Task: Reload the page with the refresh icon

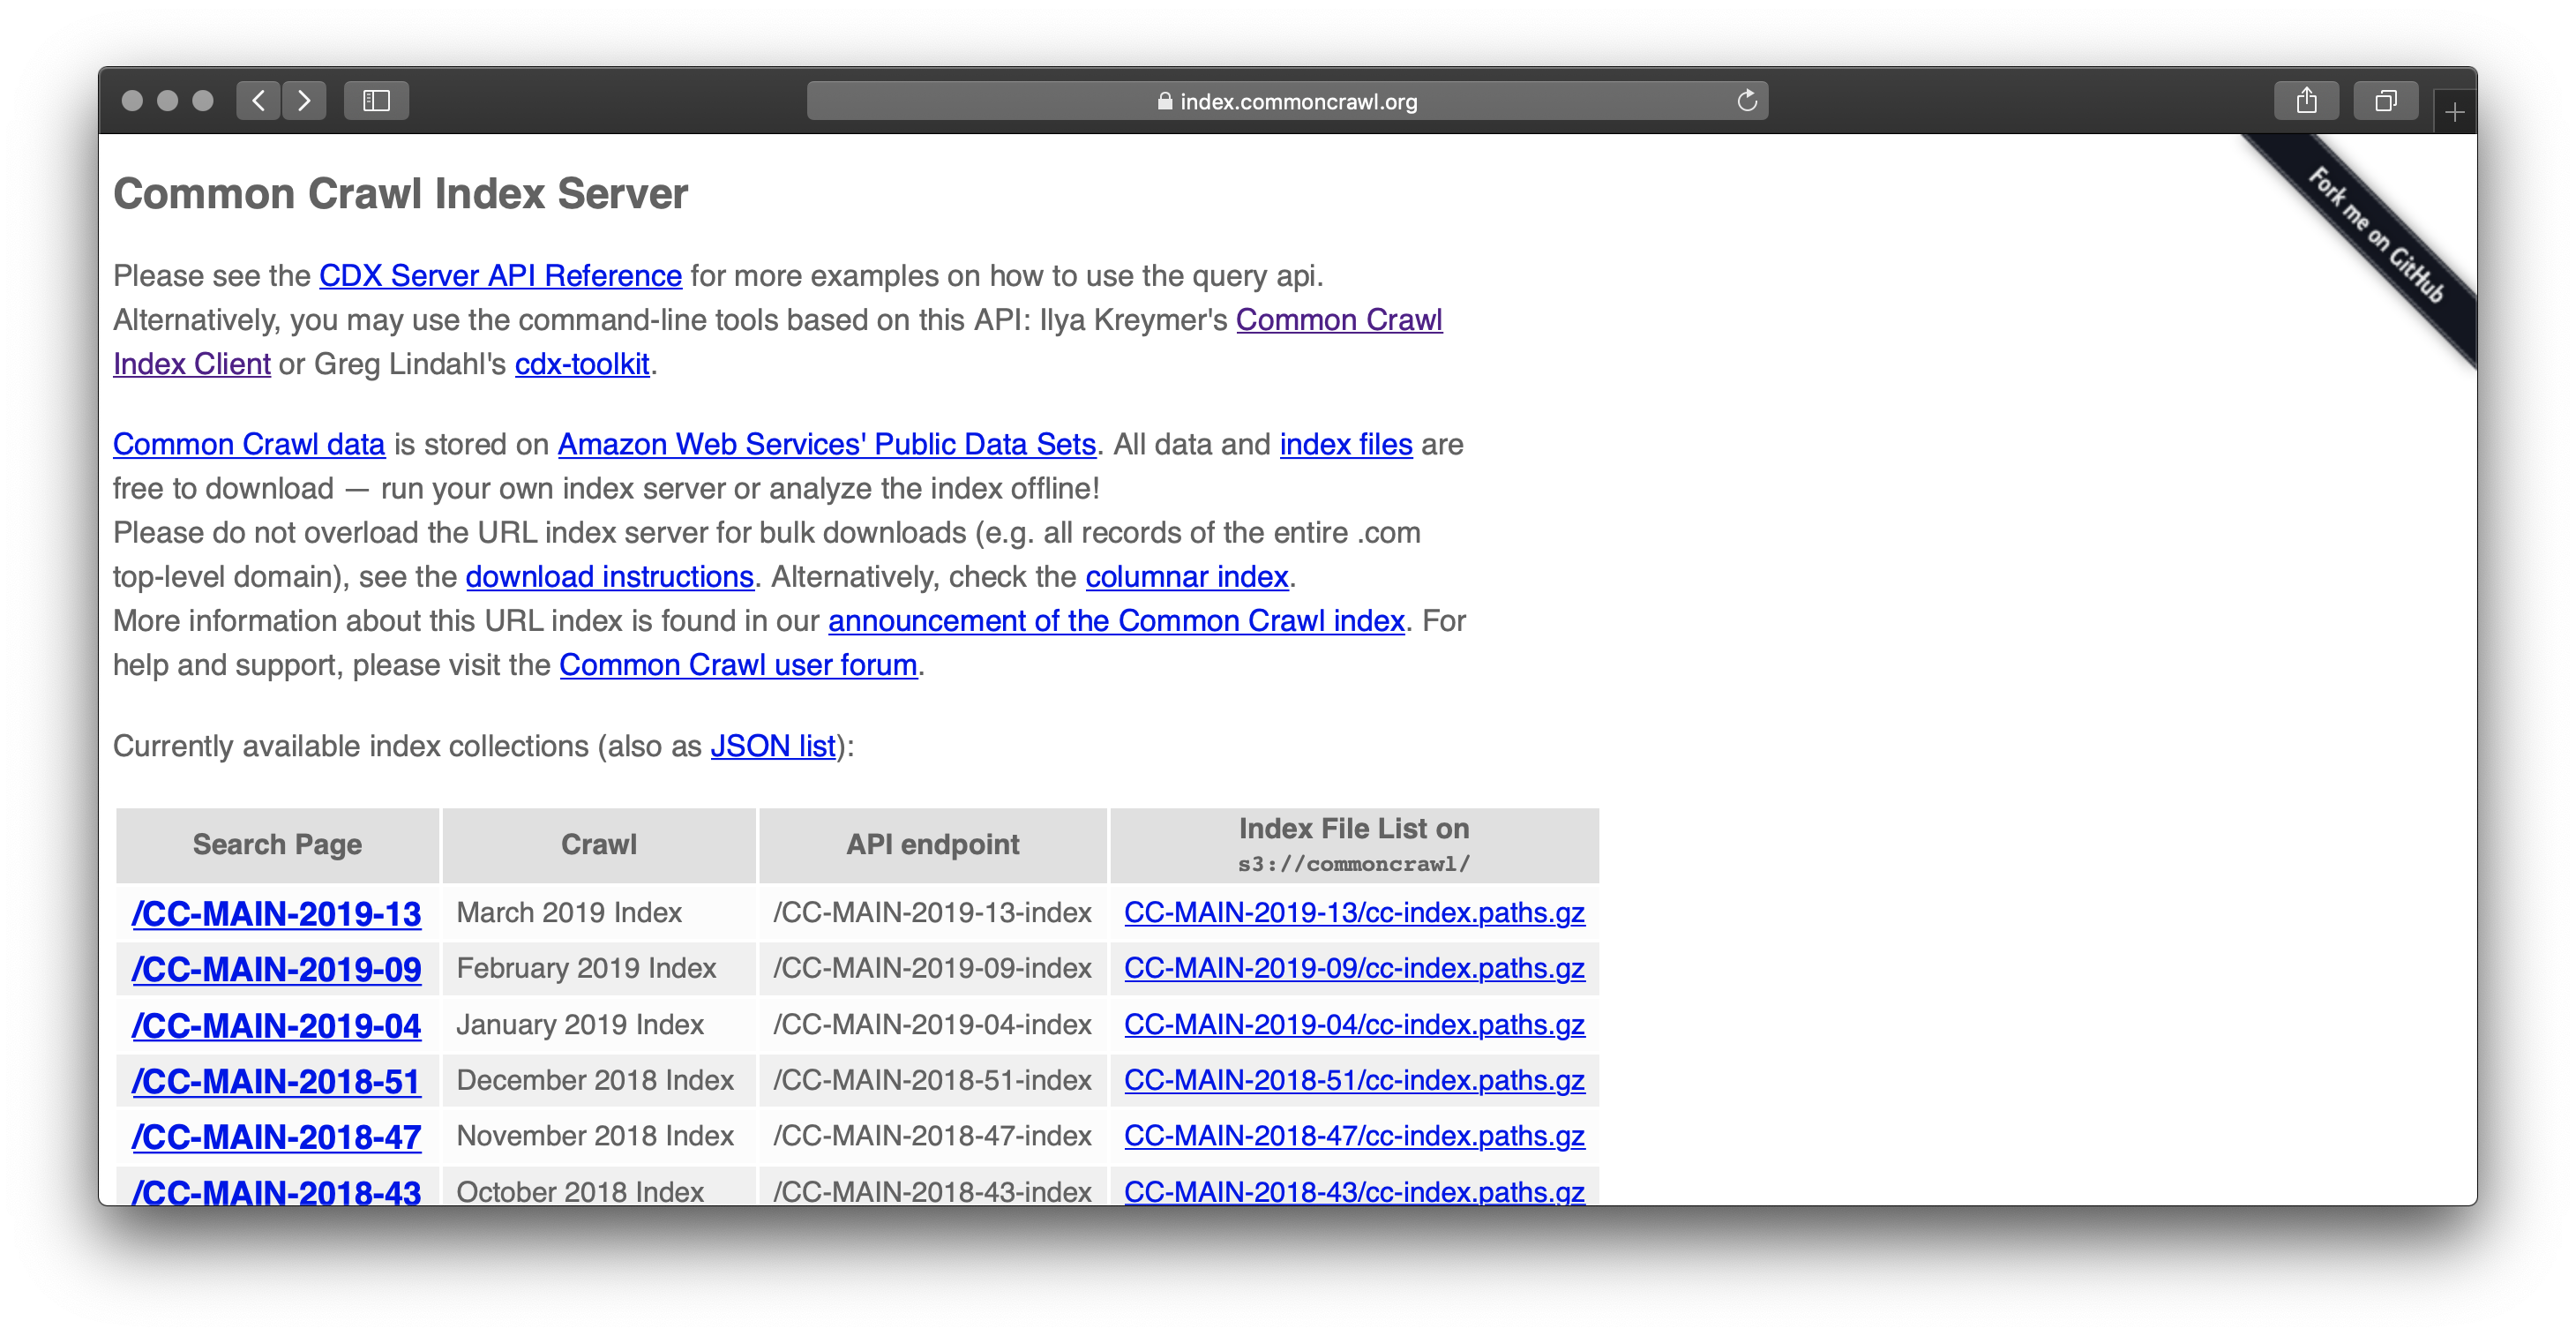Action: pos(1746,101)
